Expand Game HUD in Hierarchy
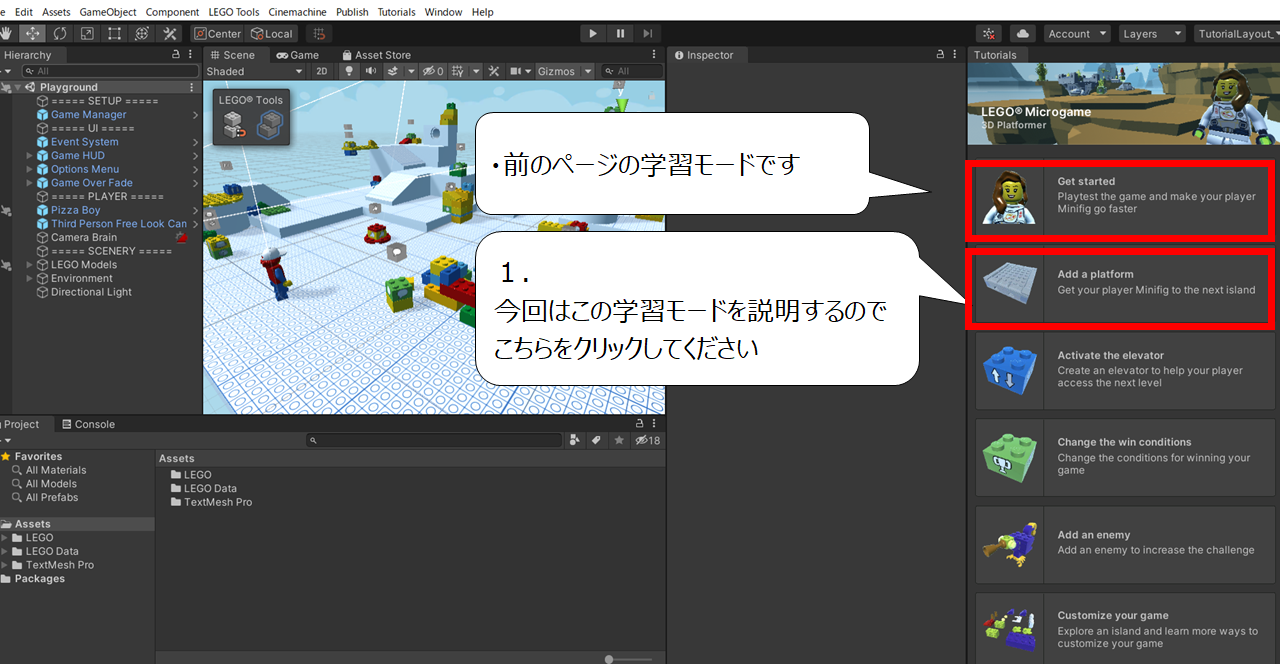The image size is (1280, 664). click(x=29, y=156)
